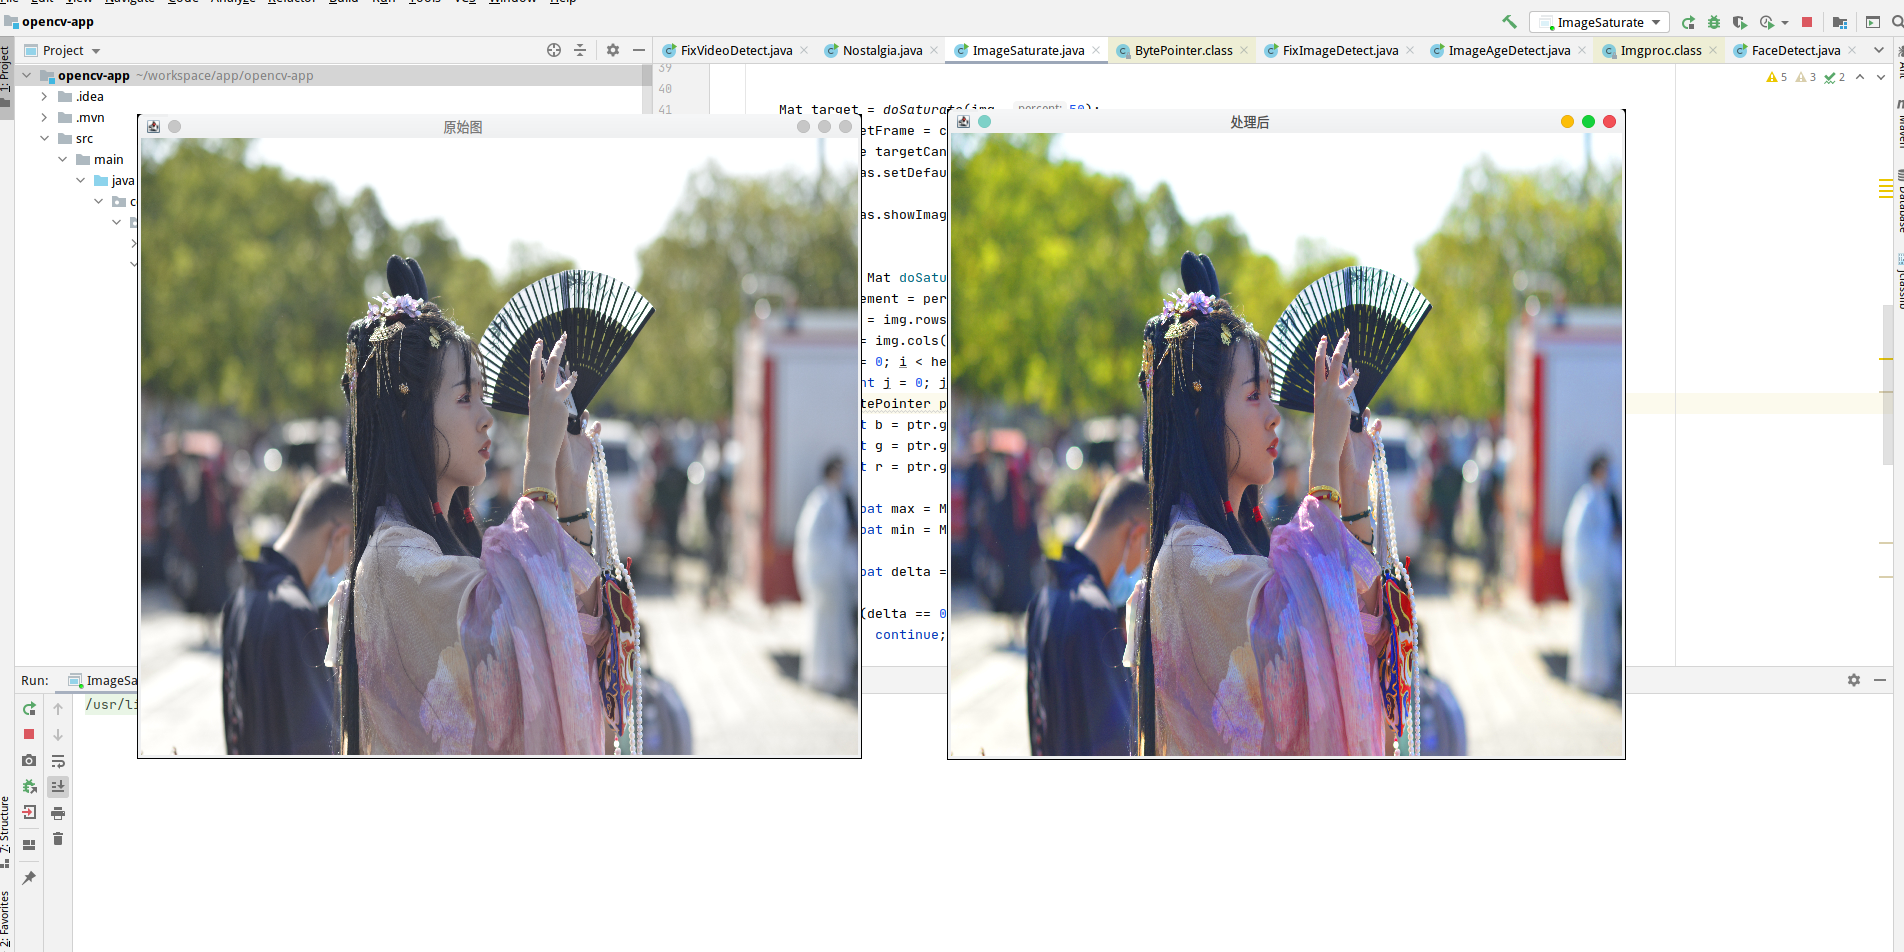
Task: Click Restore Layout icon in Run panel
Action: [x=29, y=845]
